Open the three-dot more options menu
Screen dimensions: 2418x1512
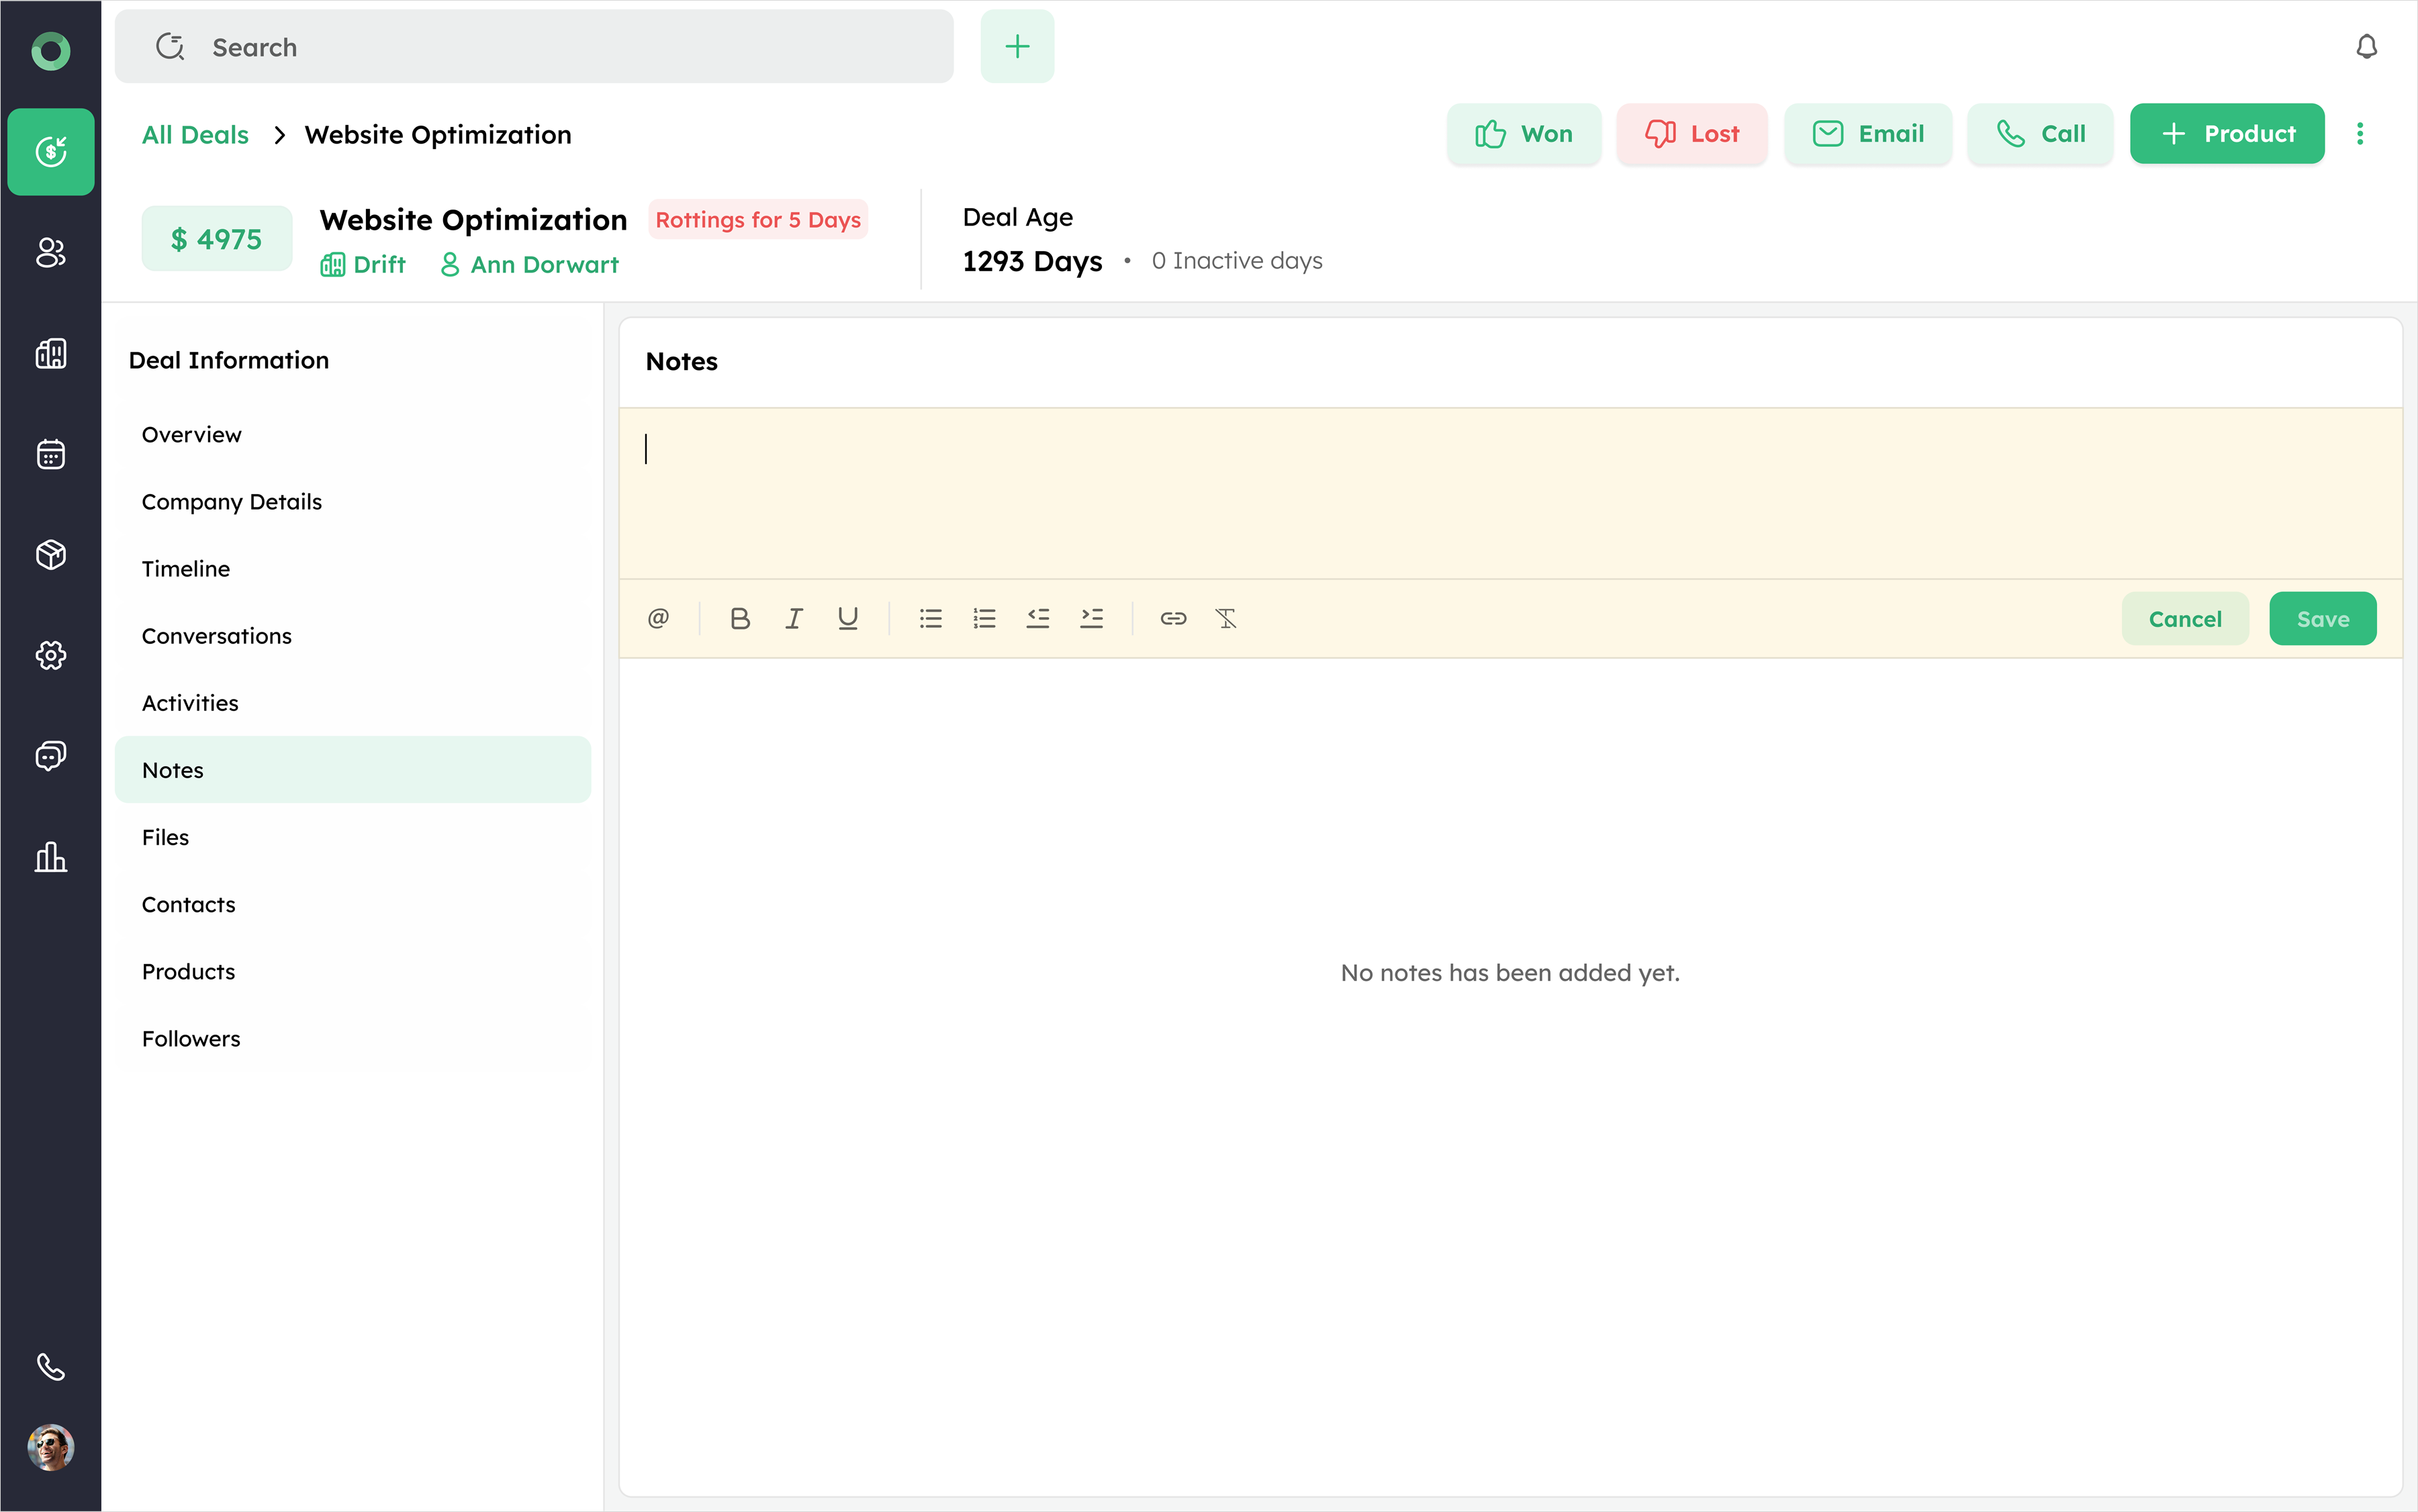click(x=2360, y=134)
